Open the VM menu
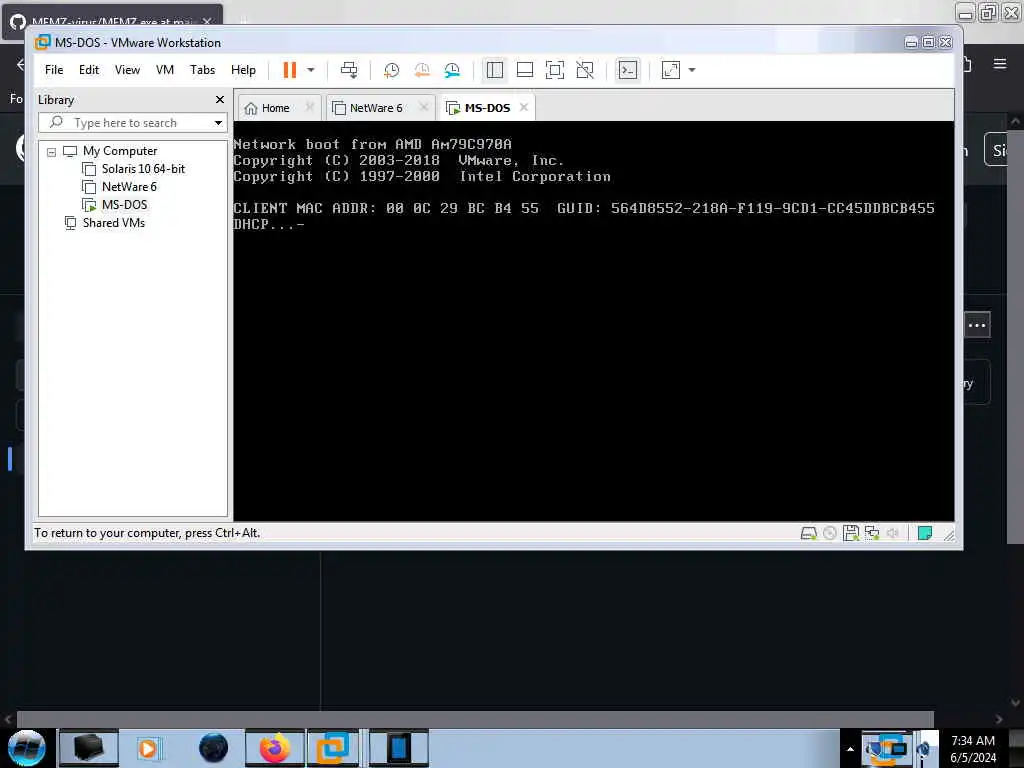 [165, 70]
